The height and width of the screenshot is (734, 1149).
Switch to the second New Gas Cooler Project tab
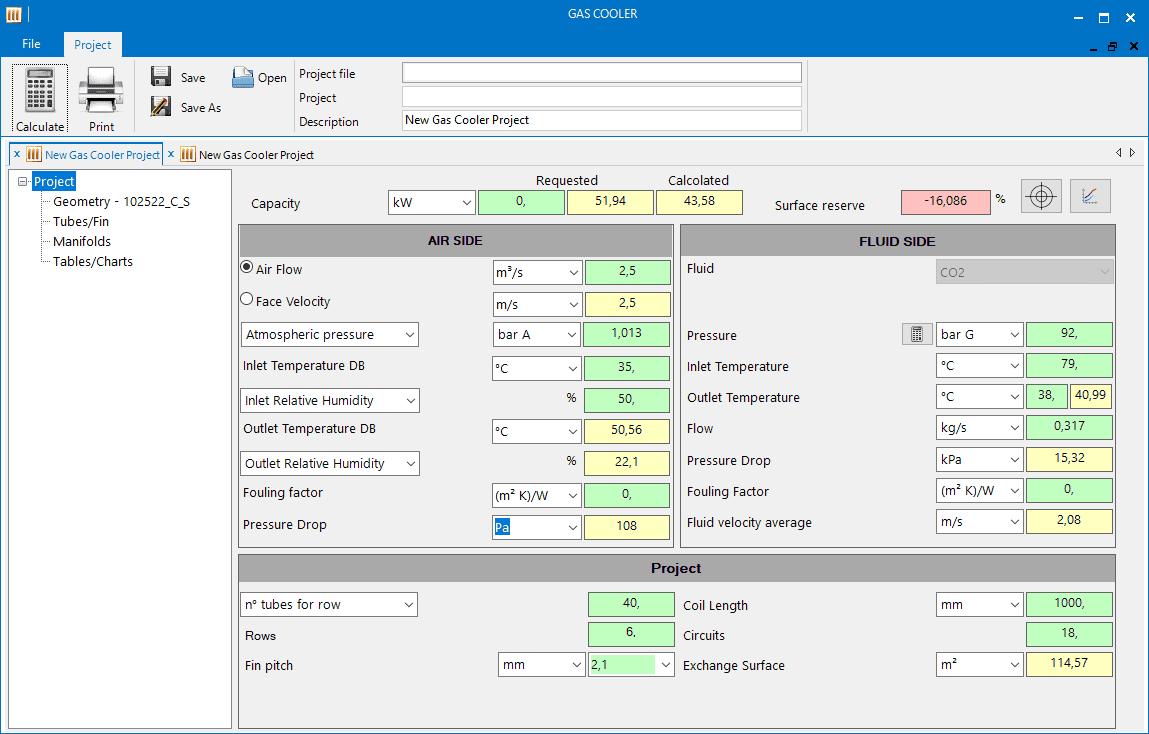click(x=255, y=155)
